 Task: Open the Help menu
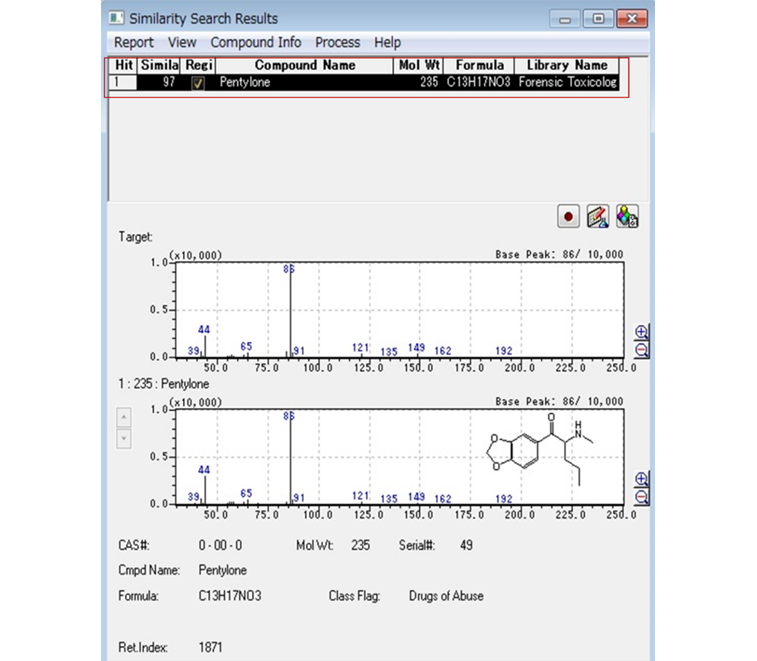coord(387,42)
